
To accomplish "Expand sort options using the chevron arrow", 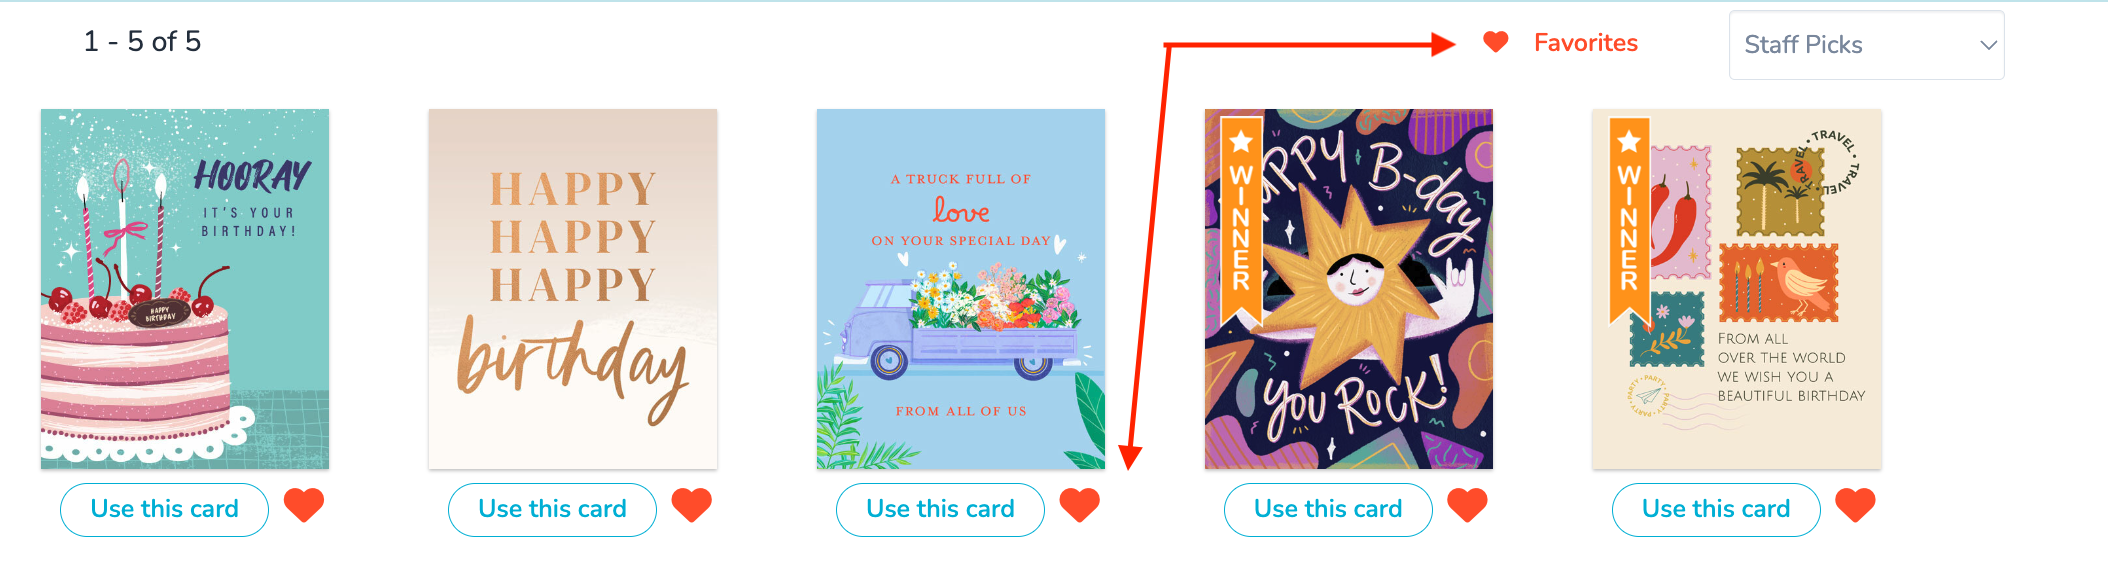I will [1988, 45].
